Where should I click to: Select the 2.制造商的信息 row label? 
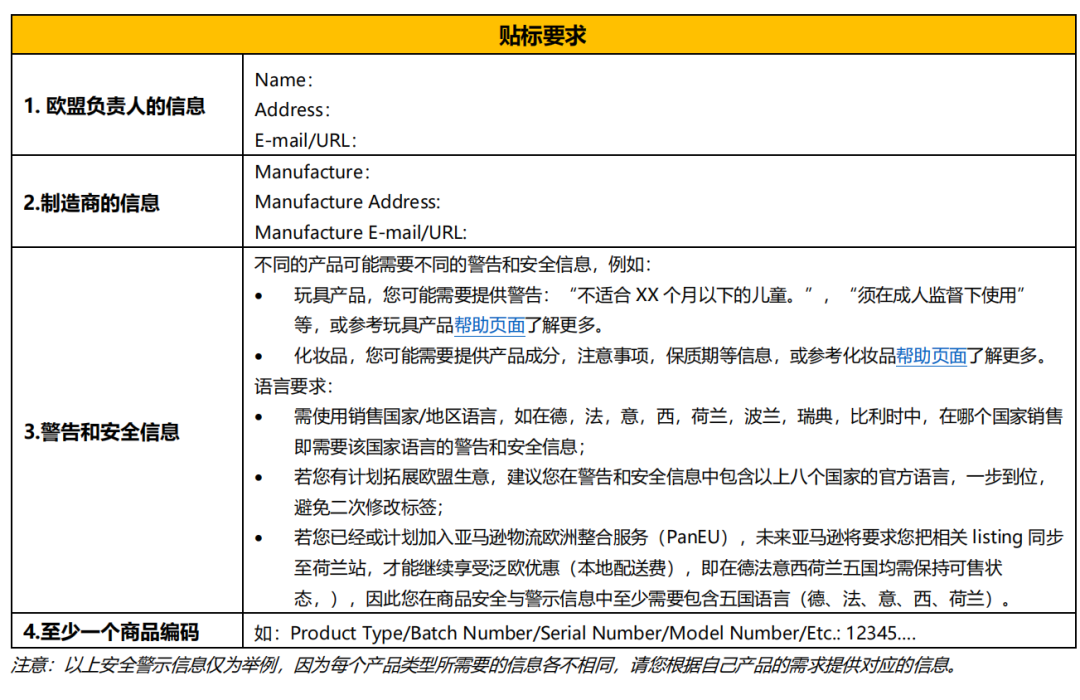coord(92,203)
